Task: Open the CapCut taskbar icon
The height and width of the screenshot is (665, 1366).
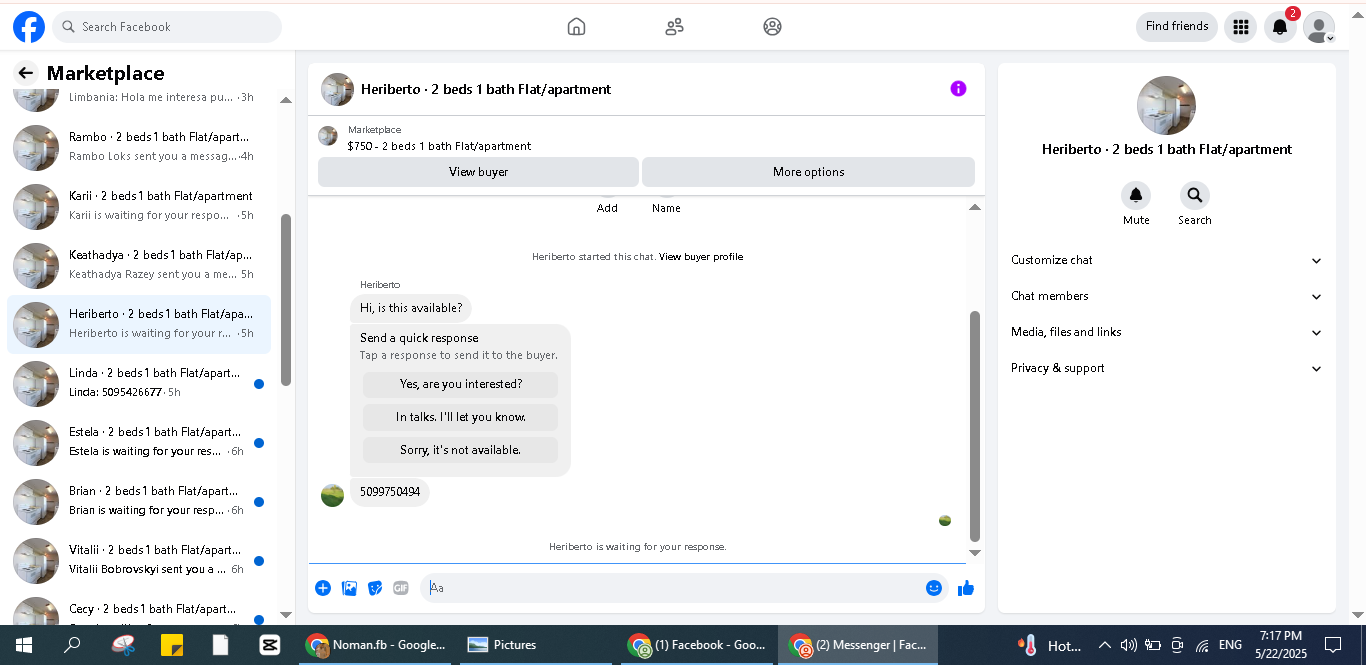Action: [269, 645]
